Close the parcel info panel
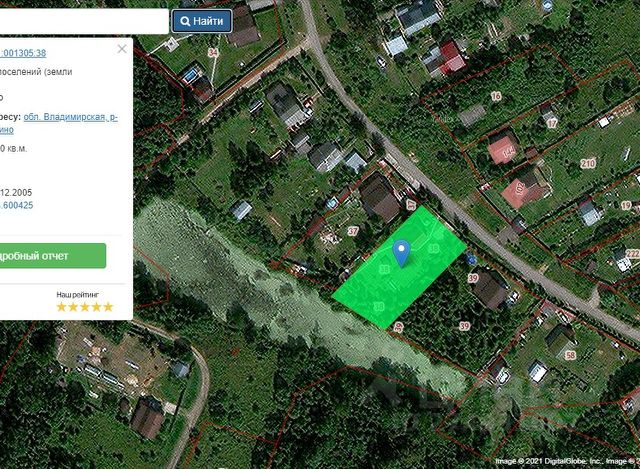The height and width of the screenshot is (469, 640). coord(122,49)
